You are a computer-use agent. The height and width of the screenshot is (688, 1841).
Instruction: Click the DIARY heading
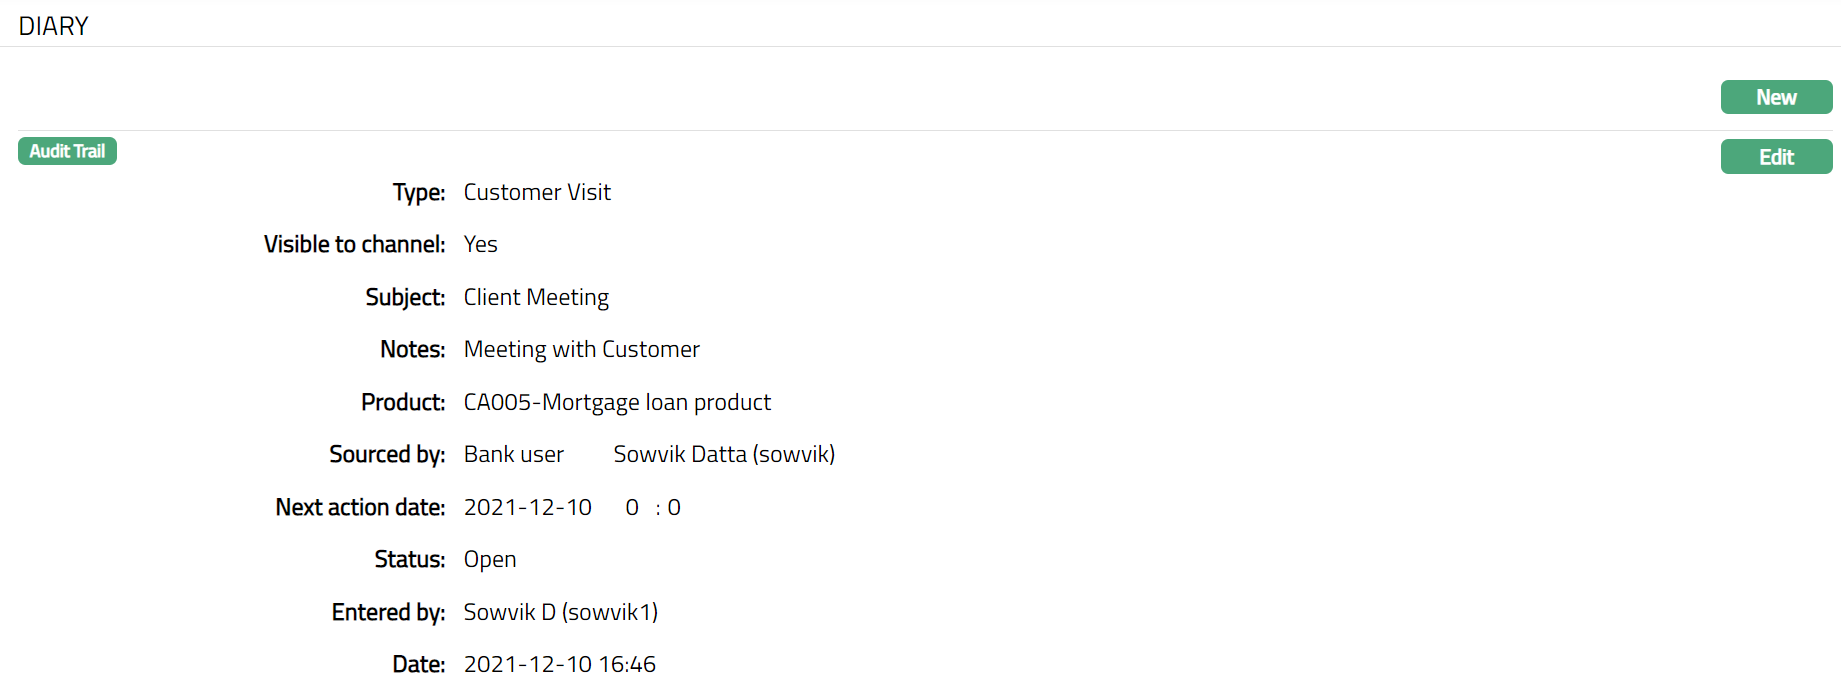(x=54, y=26)
